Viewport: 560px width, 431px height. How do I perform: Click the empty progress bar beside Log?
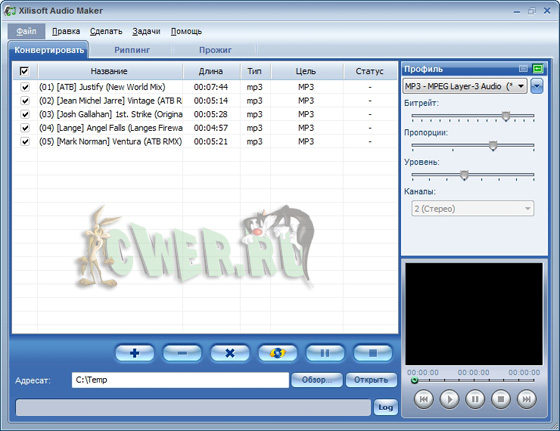tap(193, 407)
